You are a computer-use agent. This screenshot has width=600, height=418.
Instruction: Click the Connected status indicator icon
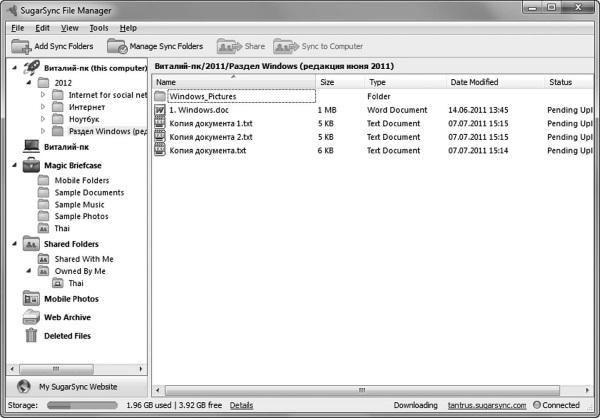coord(536,405)
